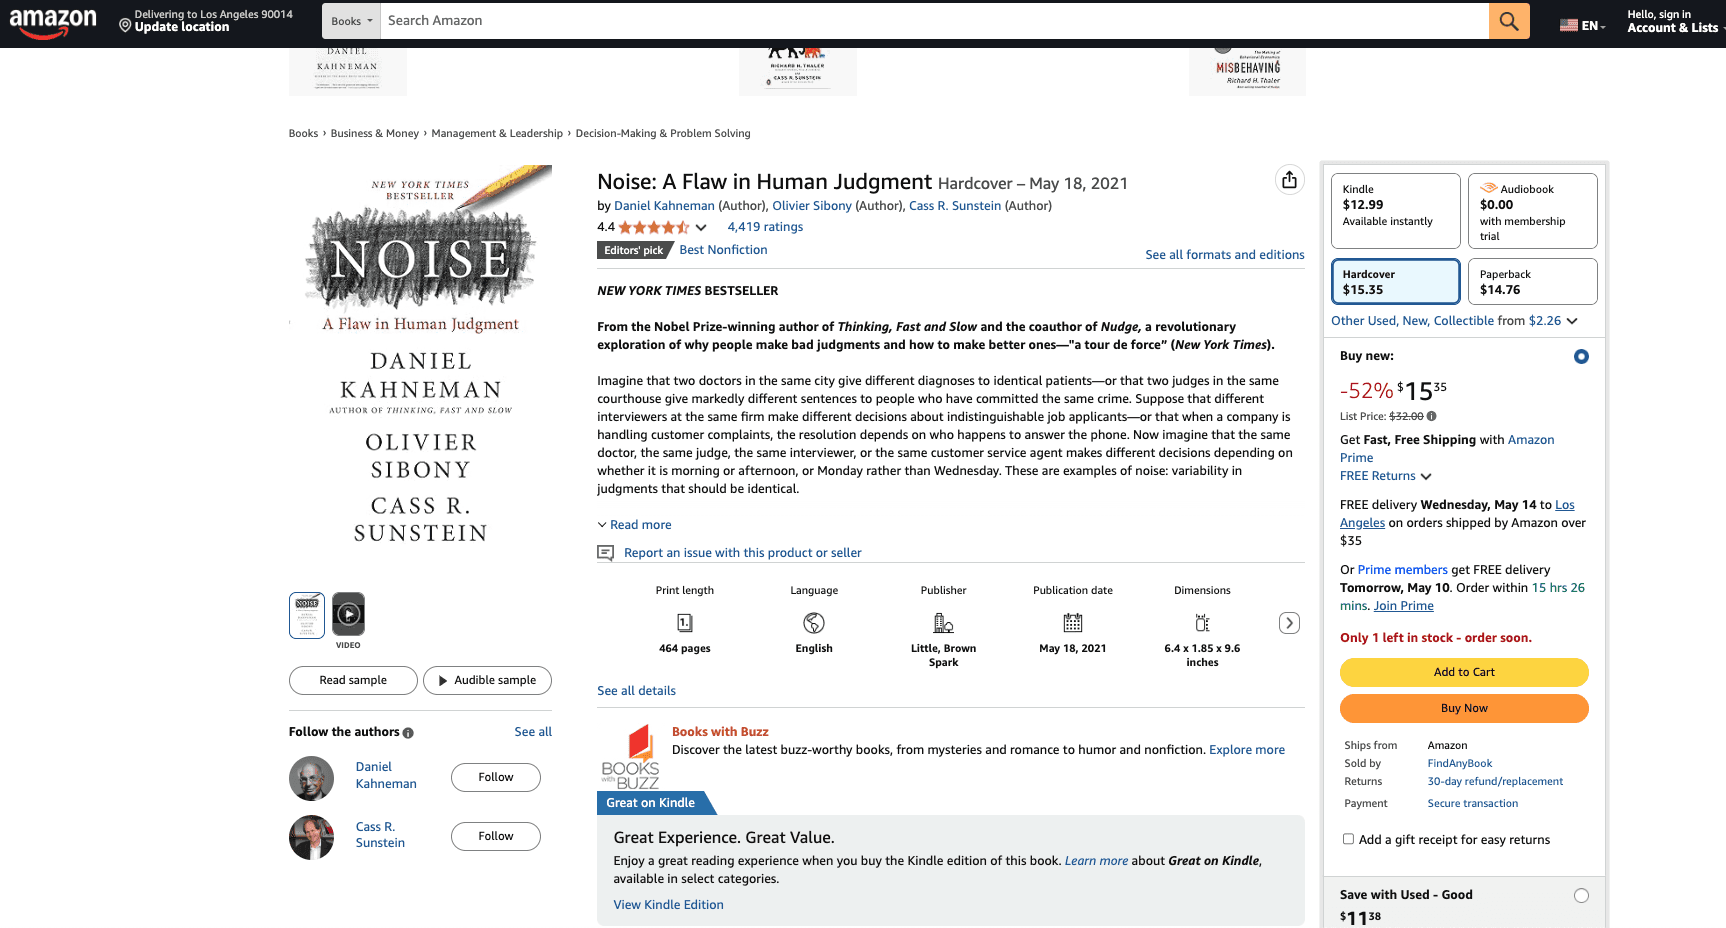Open the 4,419 ratings link
The width and height of the screenshot is (1726, 928).
tap(765, 227)
